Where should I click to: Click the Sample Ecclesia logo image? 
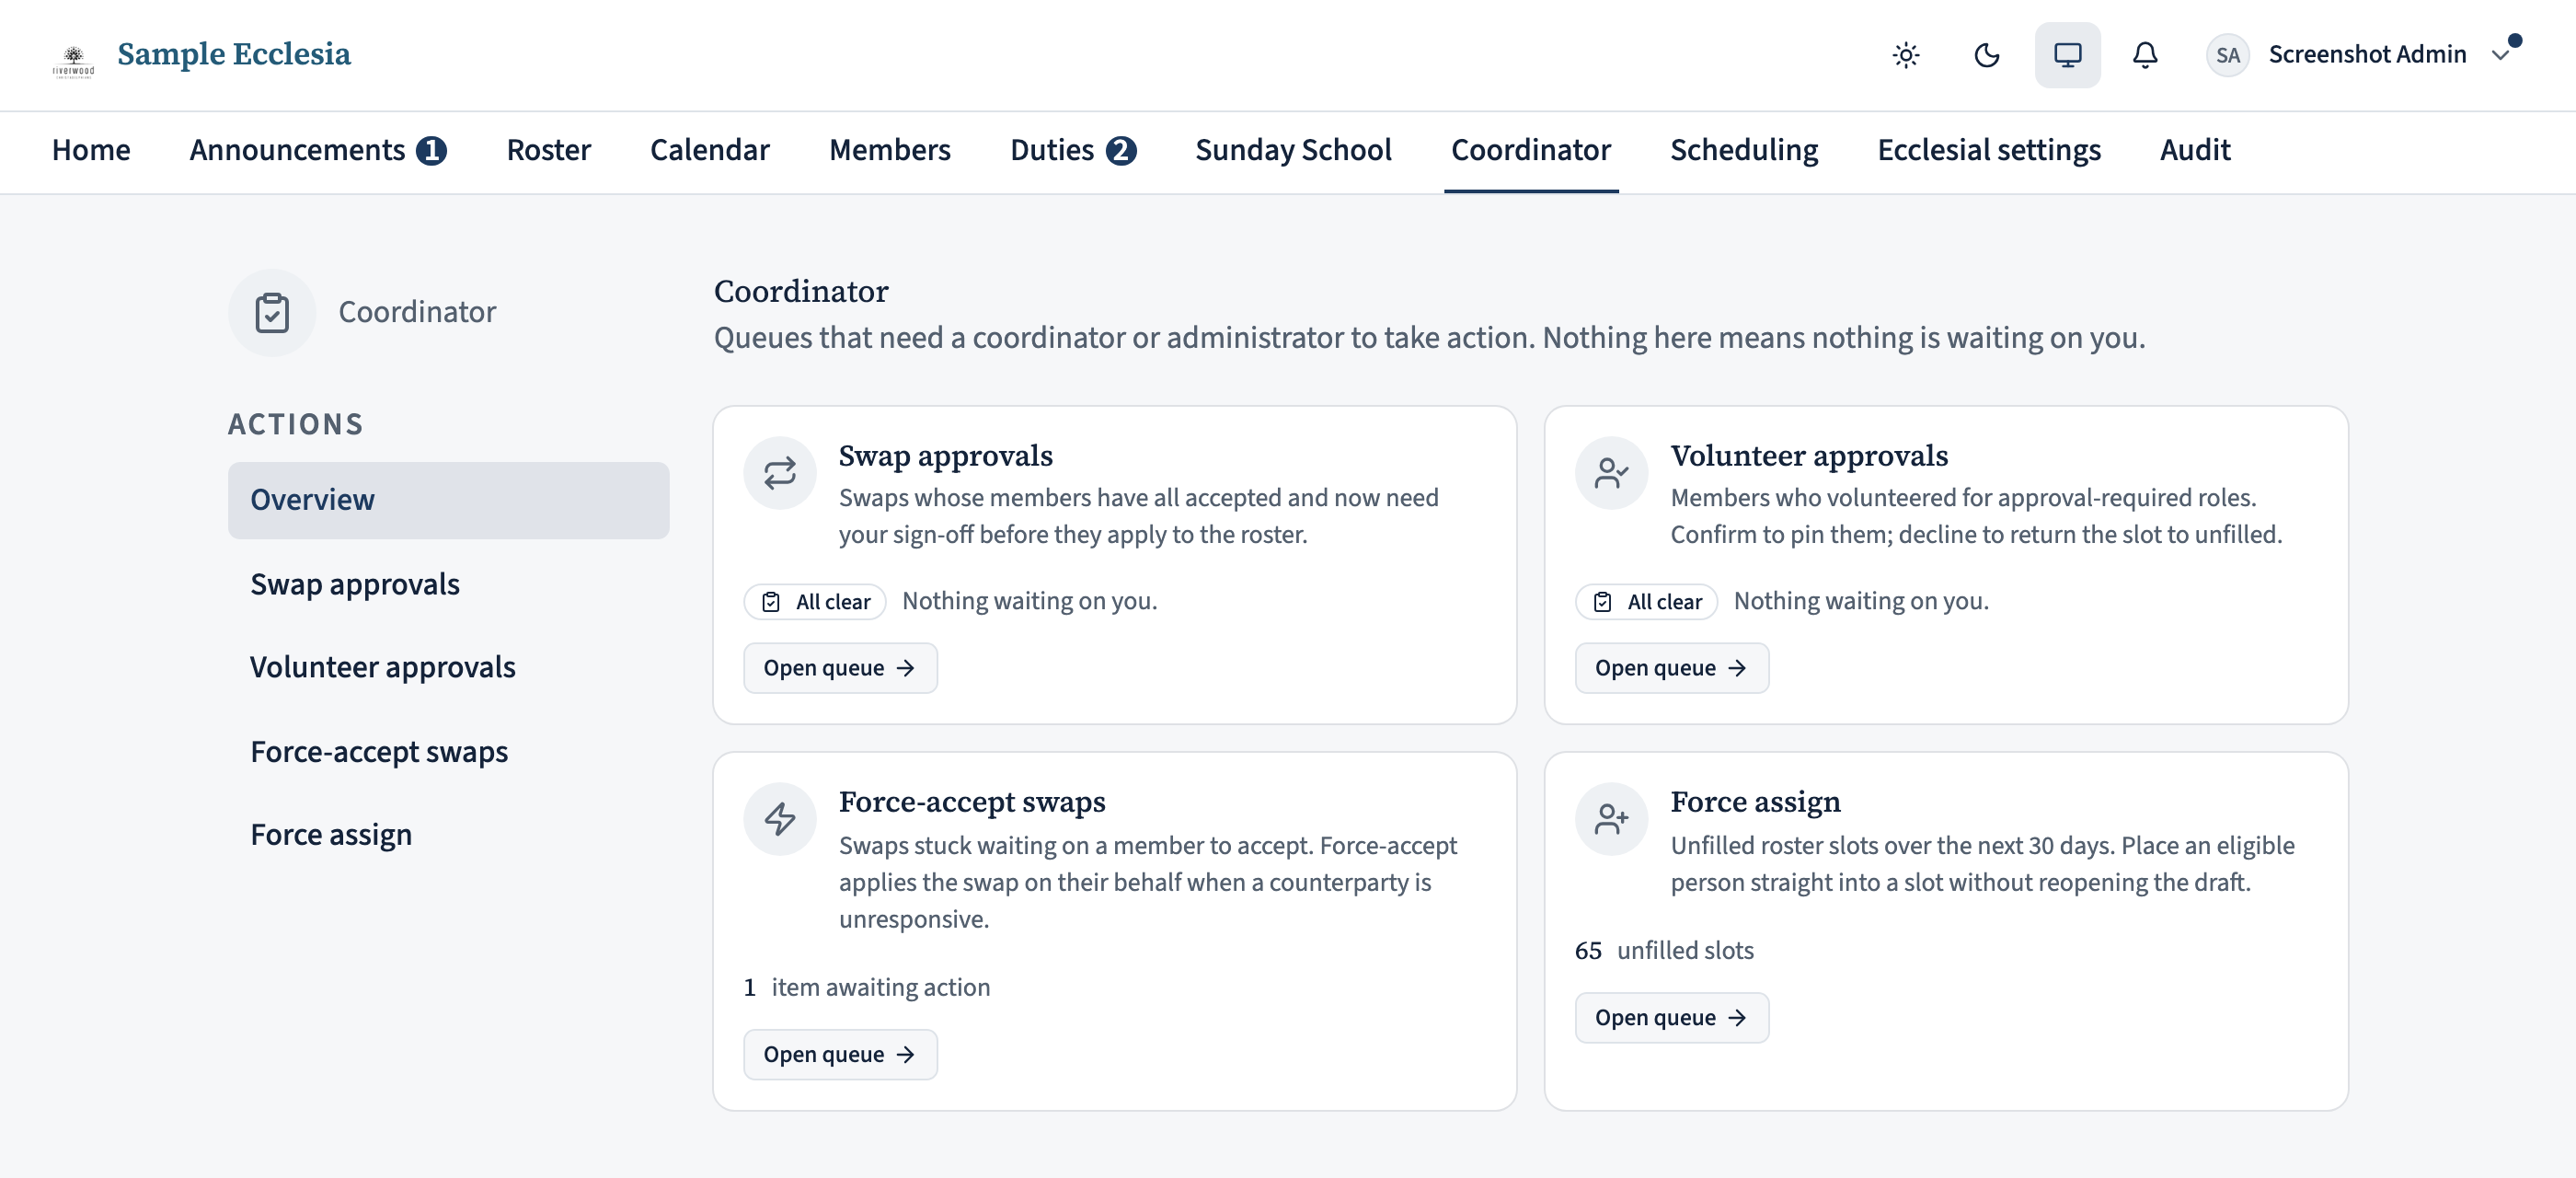(73, 60)
